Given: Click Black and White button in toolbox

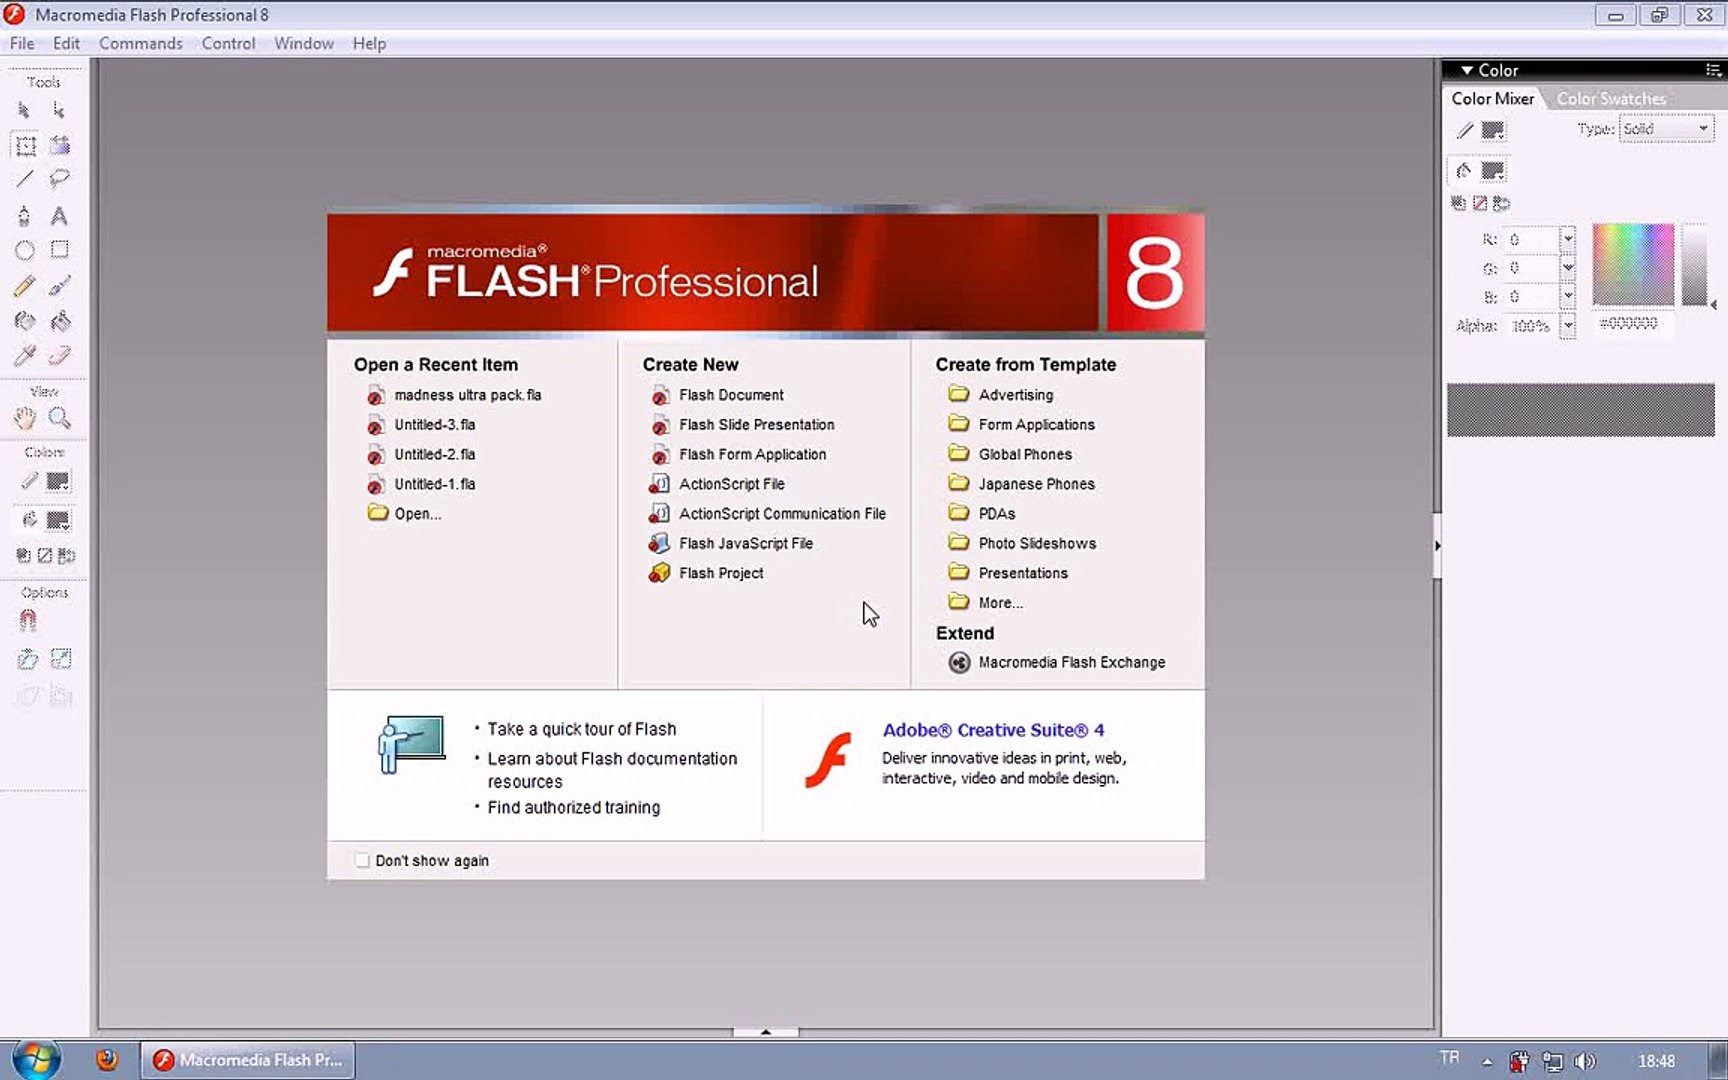Looking at the screenshot, I should point(23,556).
